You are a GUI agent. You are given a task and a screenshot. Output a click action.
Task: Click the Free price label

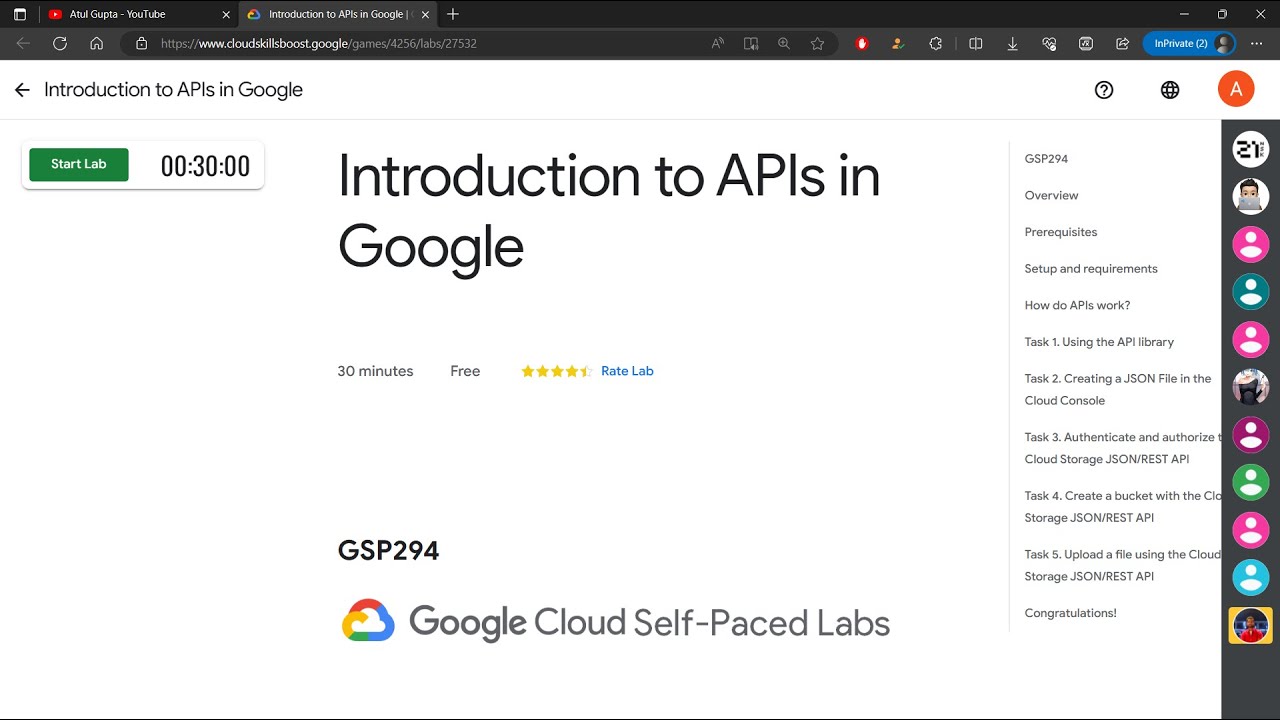coord(465,371)
